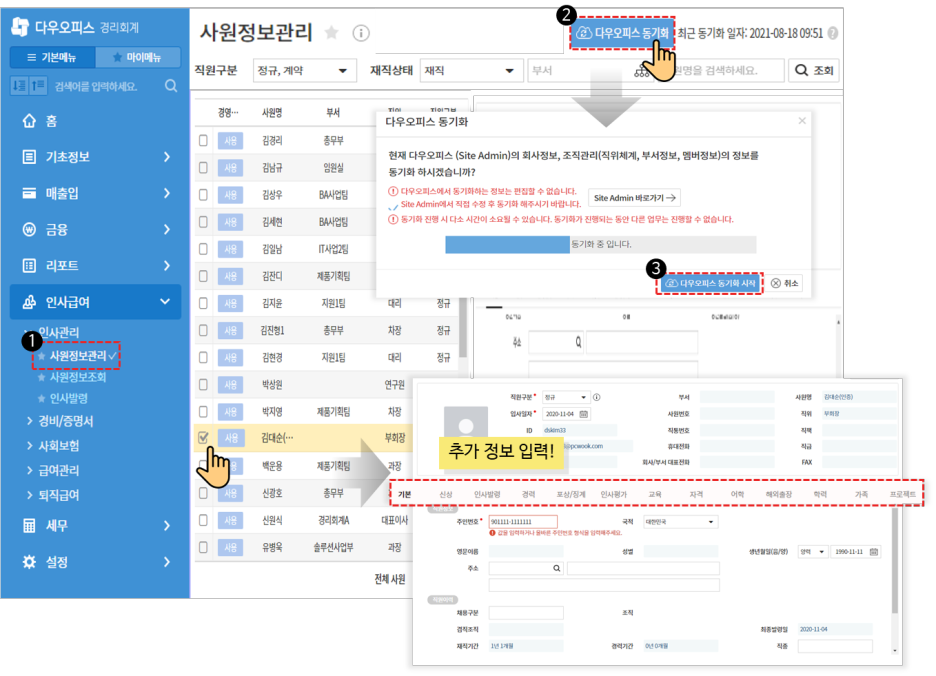Open the 재직상태 재직 dropdown
The width and height of the screenshot is (936, 676).
coord(472,70)
